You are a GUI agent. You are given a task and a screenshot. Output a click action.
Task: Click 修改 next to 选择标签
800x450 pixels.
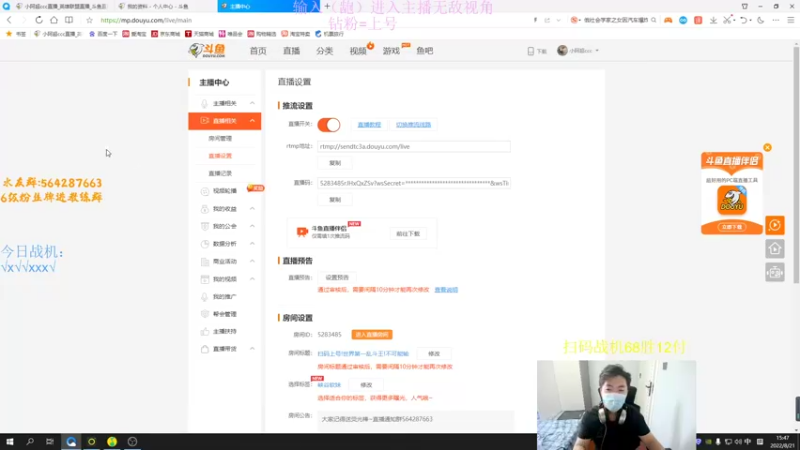pos(366,385)
